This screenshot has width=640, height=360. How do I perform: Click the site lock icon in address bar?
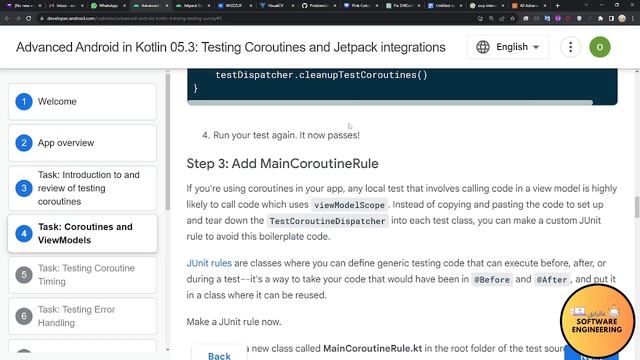(42, 18)
